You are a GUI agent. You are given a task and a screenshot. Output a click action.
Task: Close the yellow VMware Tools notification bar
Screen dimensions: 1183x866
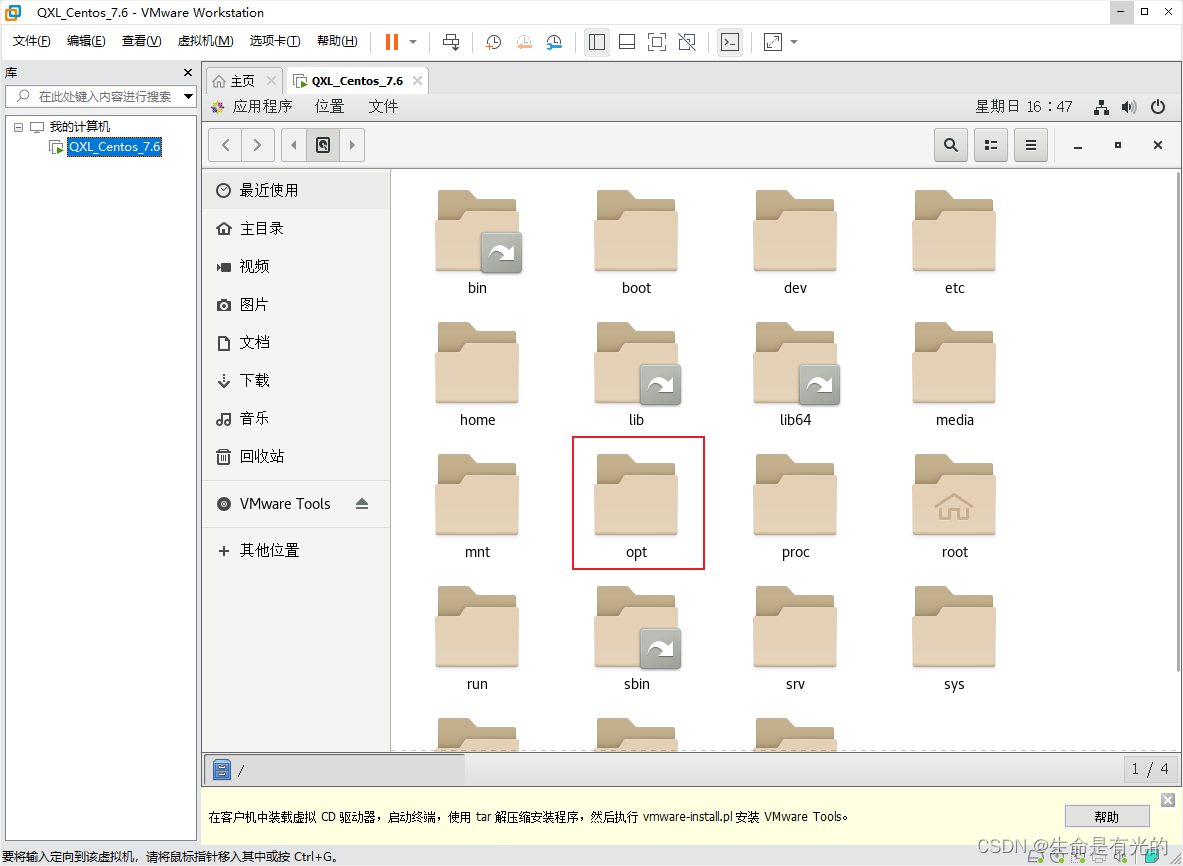[x=1168, y=800]
